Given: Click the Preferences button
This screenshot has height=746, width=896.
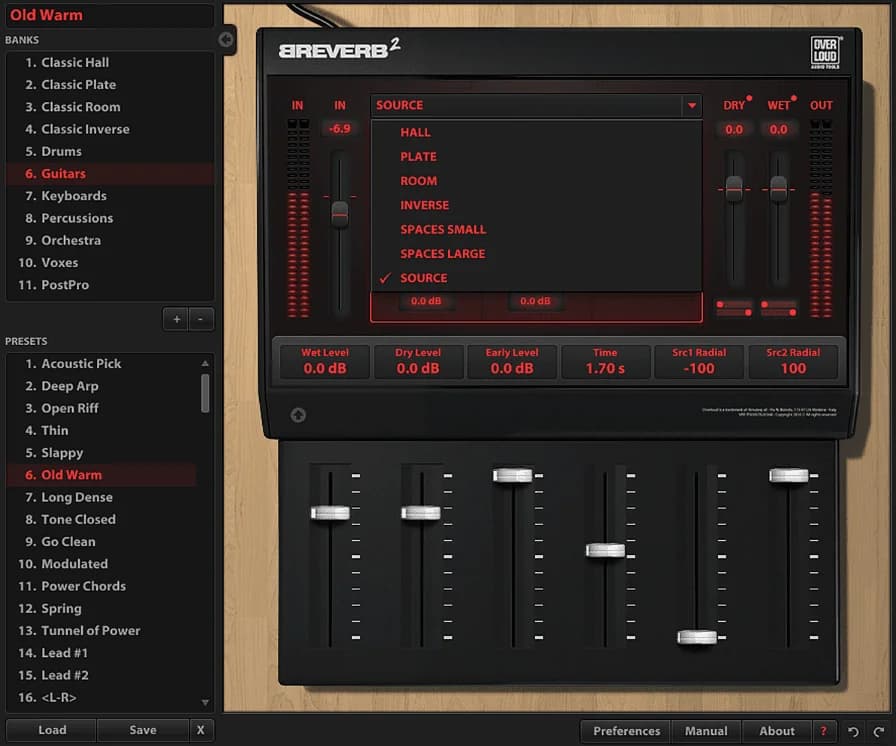Looking at the screenshot, I should pos(626,731).
